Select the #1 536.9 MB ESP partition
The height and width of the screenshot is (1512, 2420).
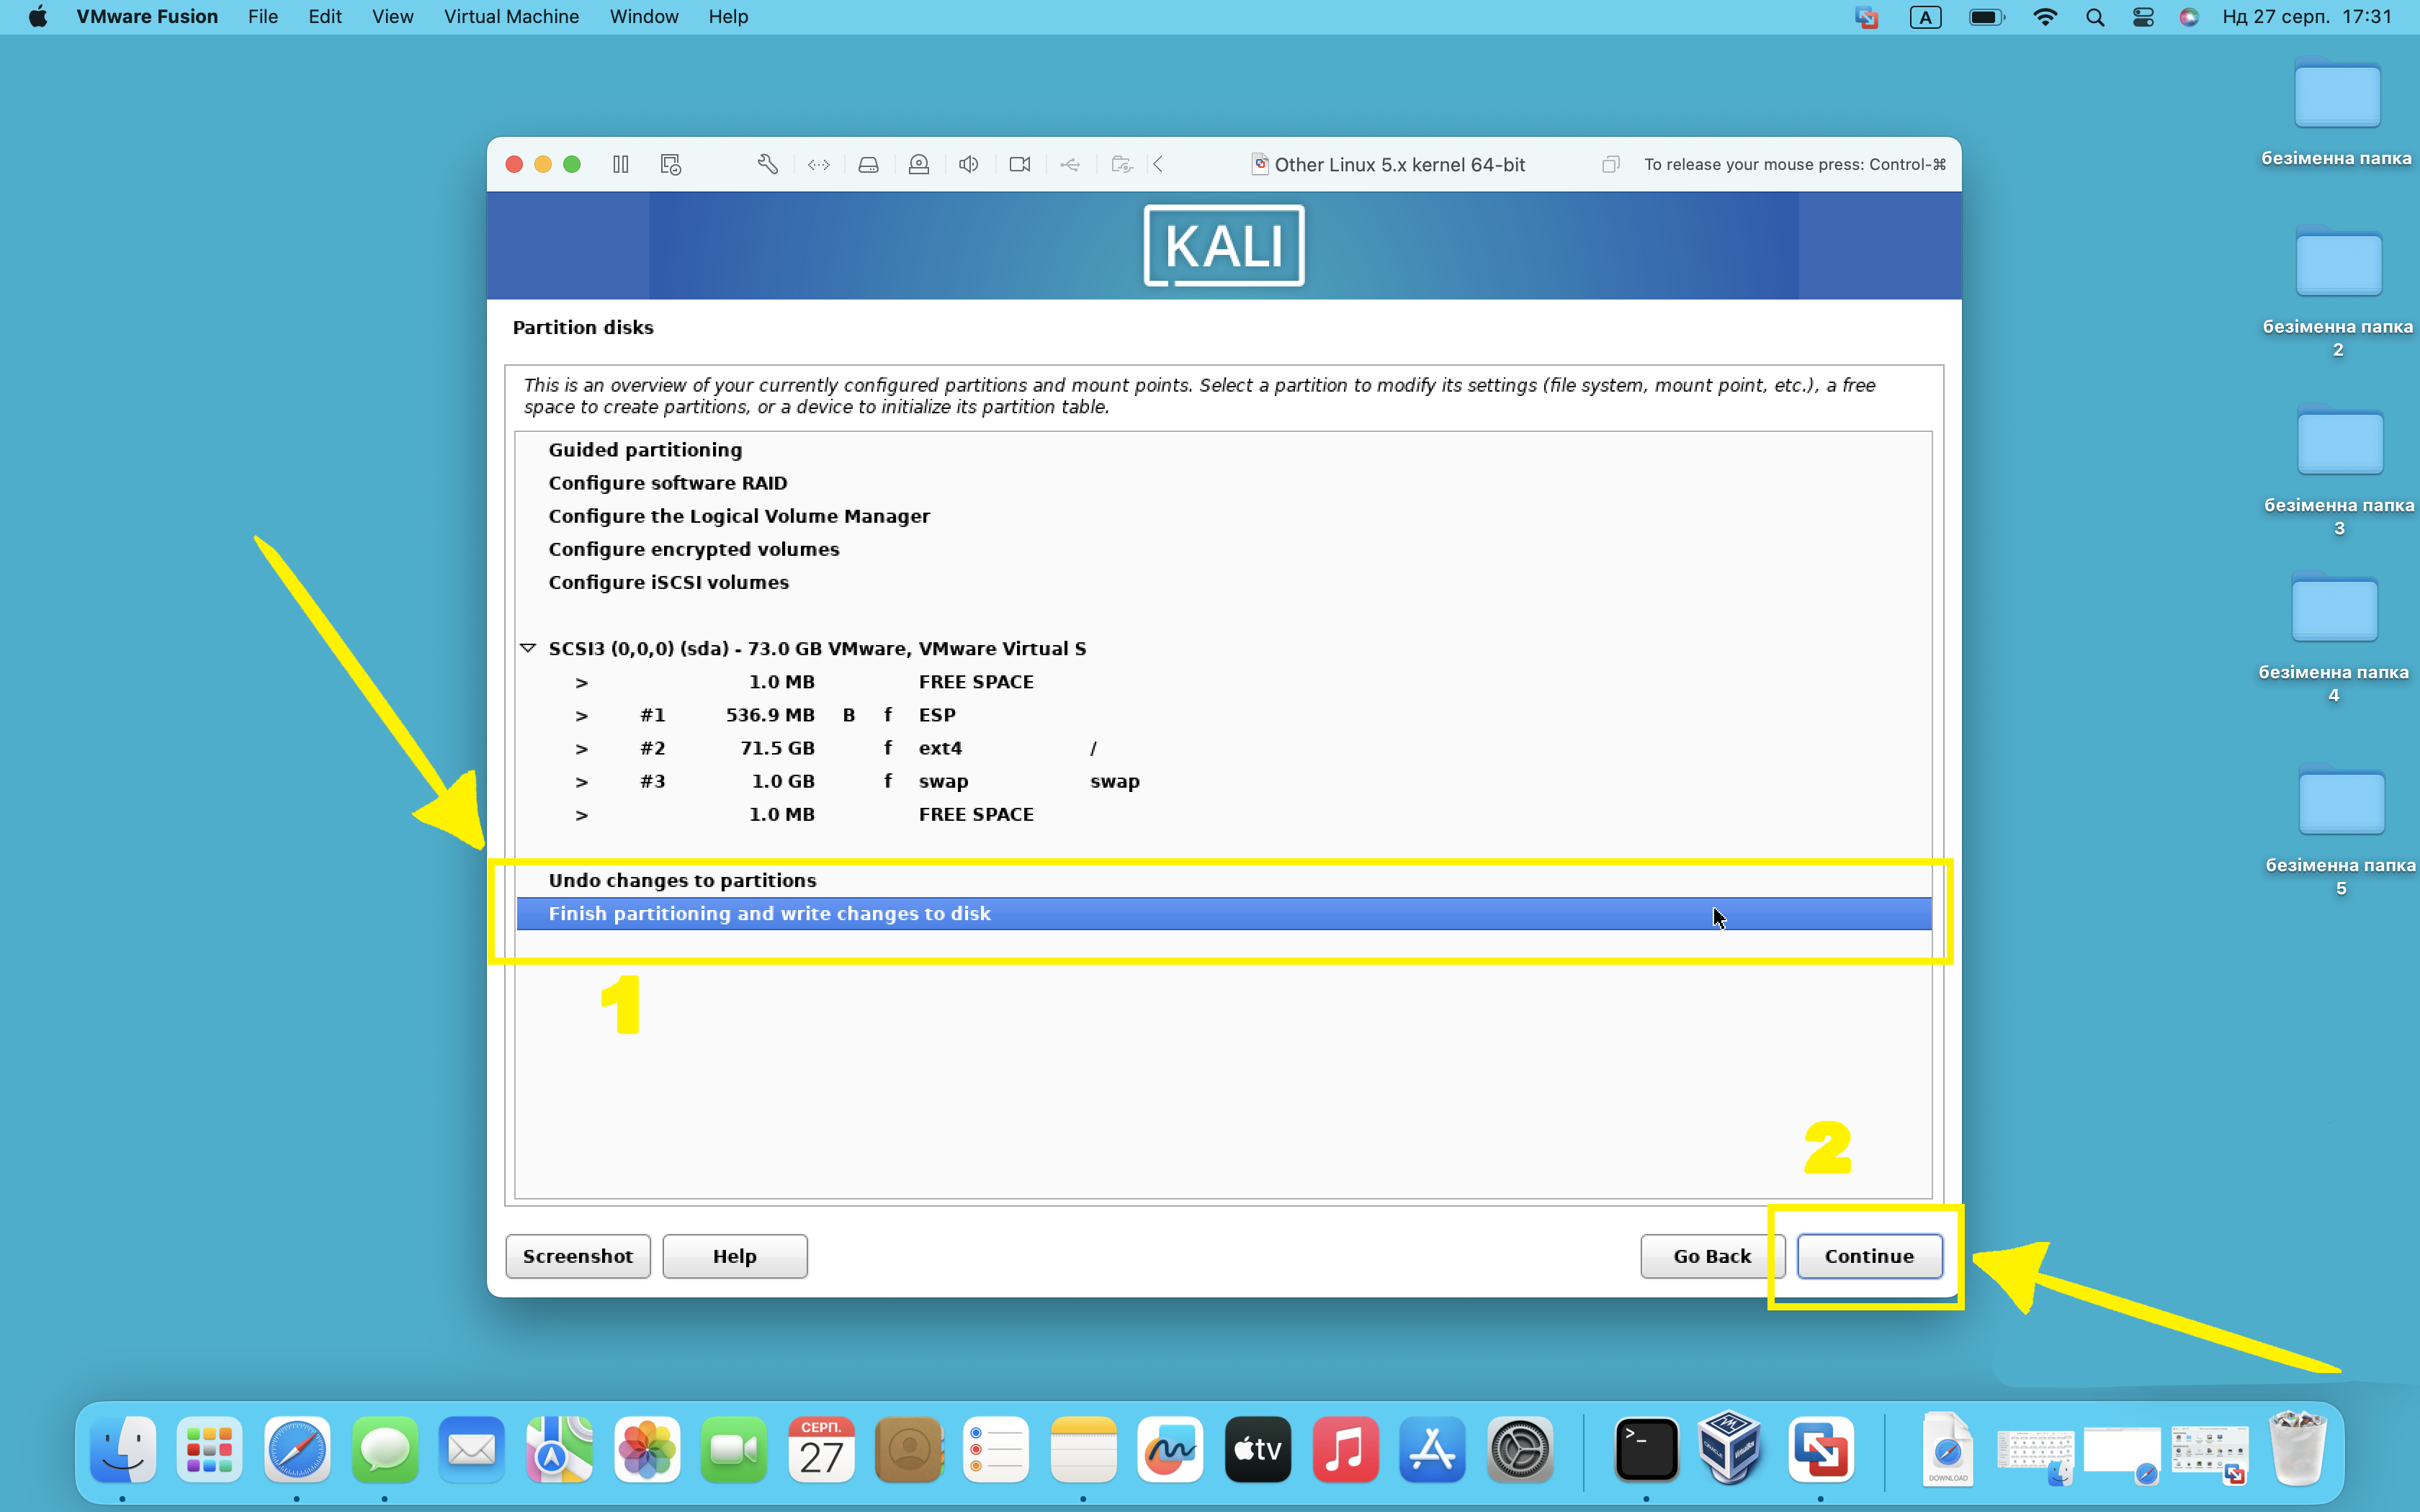coord(1223,715)
